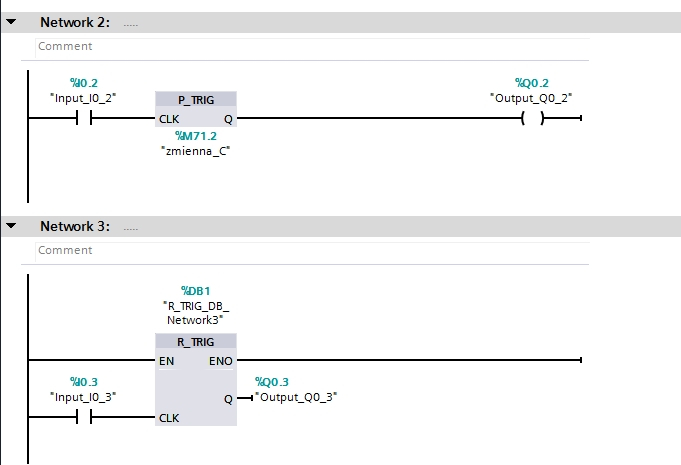Select the "zmienna_C" tag name
Viewport: 681px width, 465px height.
coord(196,152)
